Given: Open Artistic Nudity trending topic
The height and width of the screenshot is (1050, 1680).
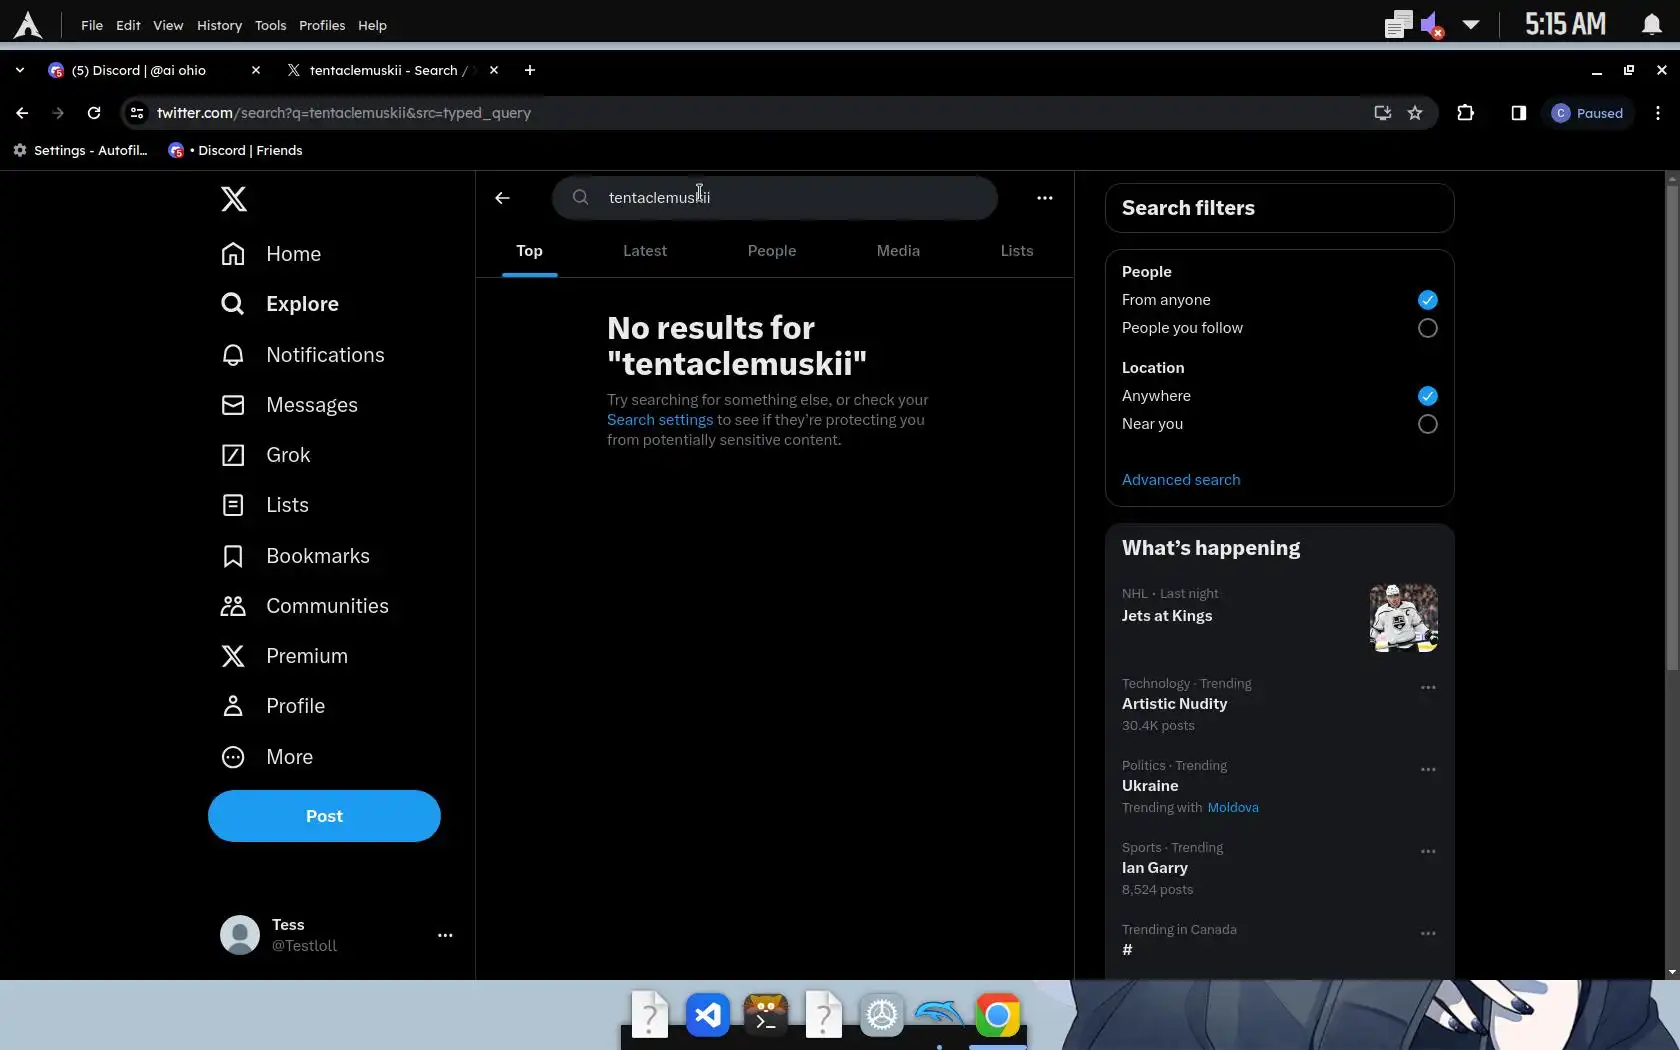Looking at the screenshot, I should point(1174,704).
